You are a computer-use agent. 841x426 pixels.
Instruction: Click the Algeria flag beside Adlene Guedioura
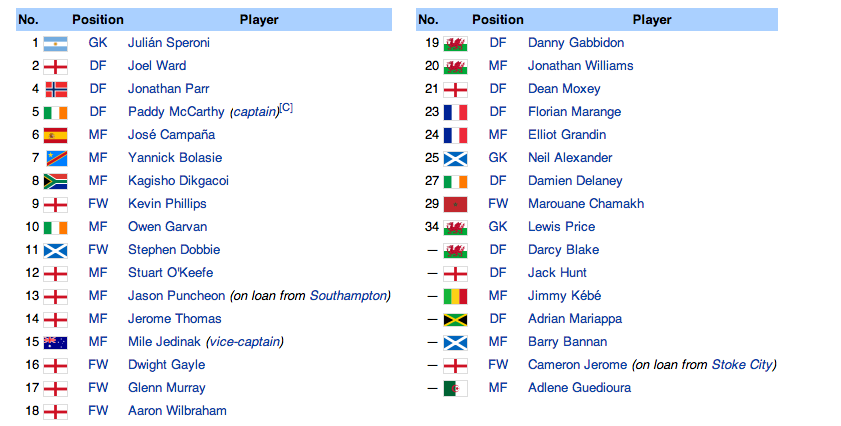(x=455, y=388)
